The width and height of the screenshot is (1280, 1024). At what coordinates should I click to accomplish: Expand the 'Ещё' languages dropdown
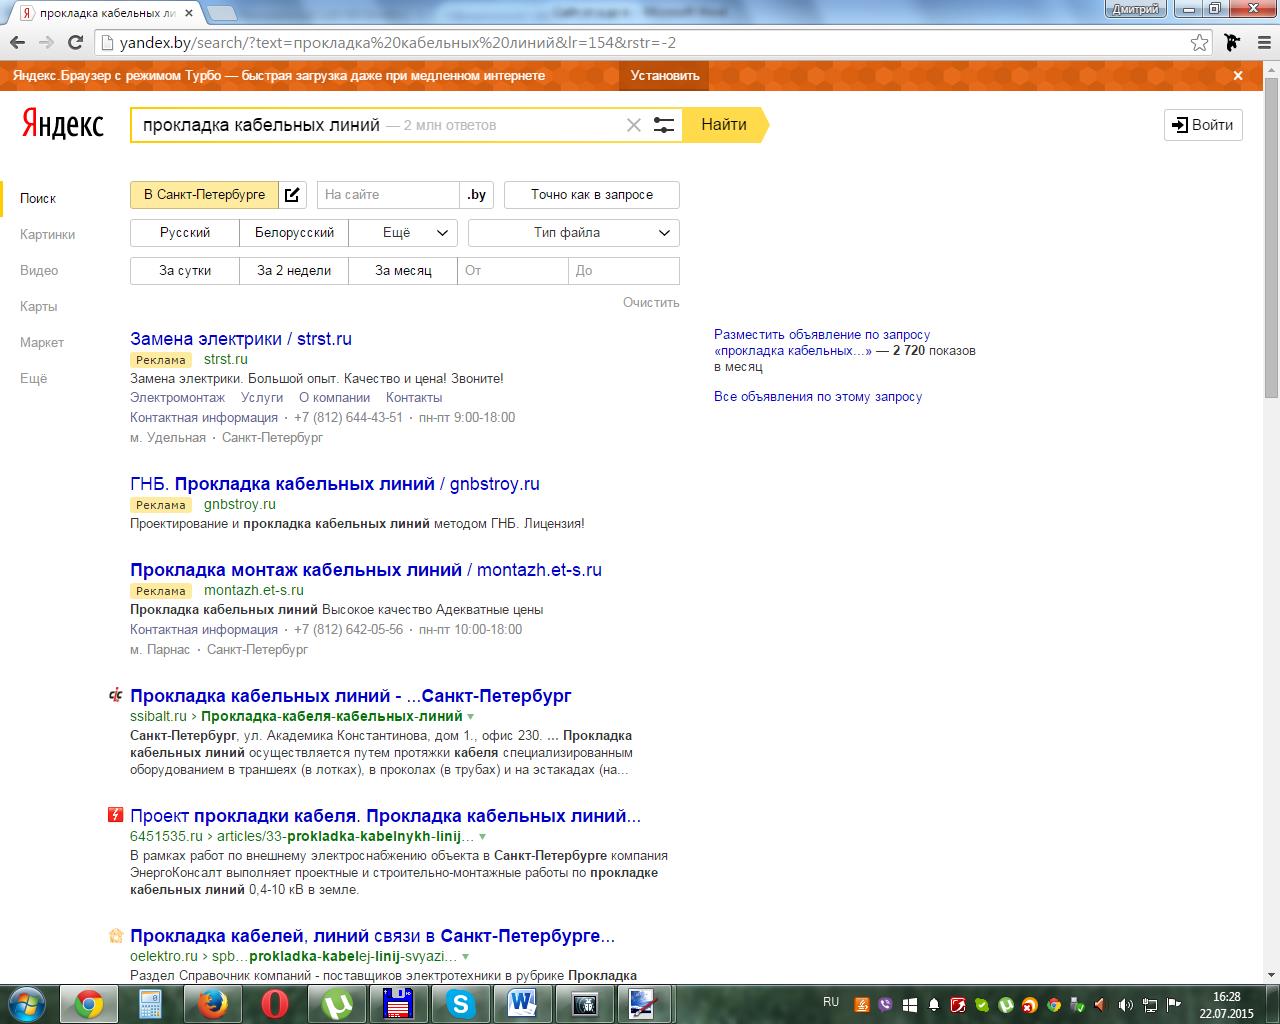[x=403, y=233]
